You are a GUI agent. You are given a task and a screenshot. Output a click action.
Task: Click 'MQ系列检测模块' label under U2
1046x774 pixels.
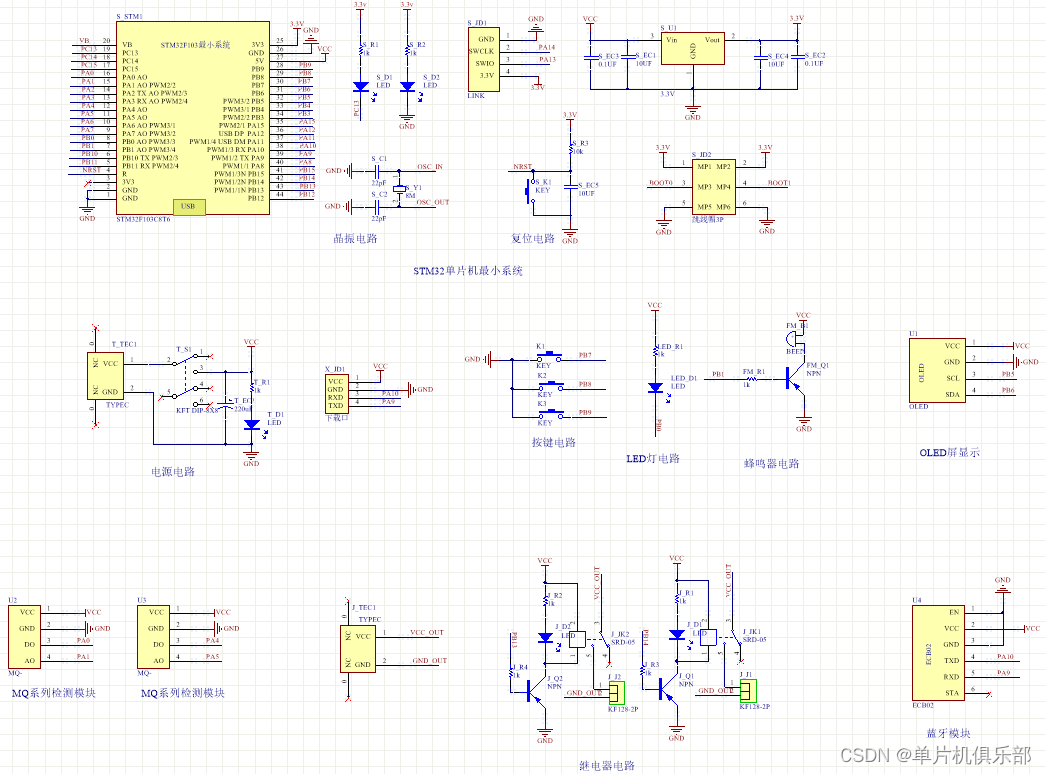click(x=54, y=693)
